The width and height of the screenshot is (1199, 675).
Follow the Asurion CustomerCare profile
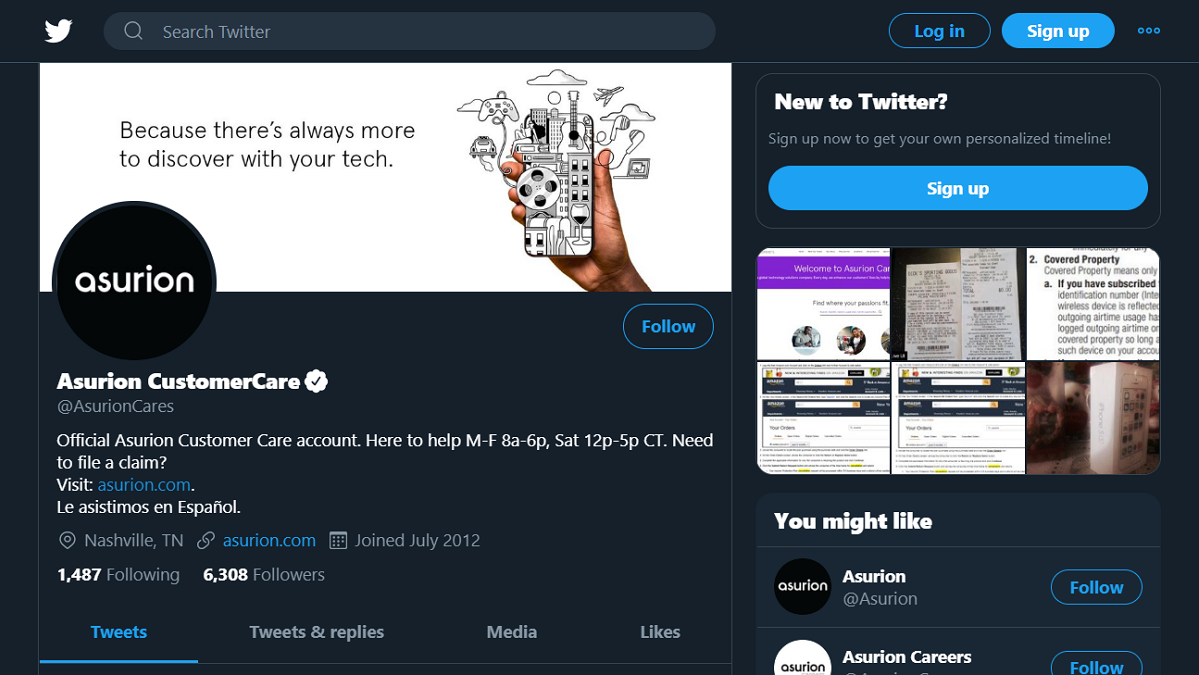pos(668,326)
